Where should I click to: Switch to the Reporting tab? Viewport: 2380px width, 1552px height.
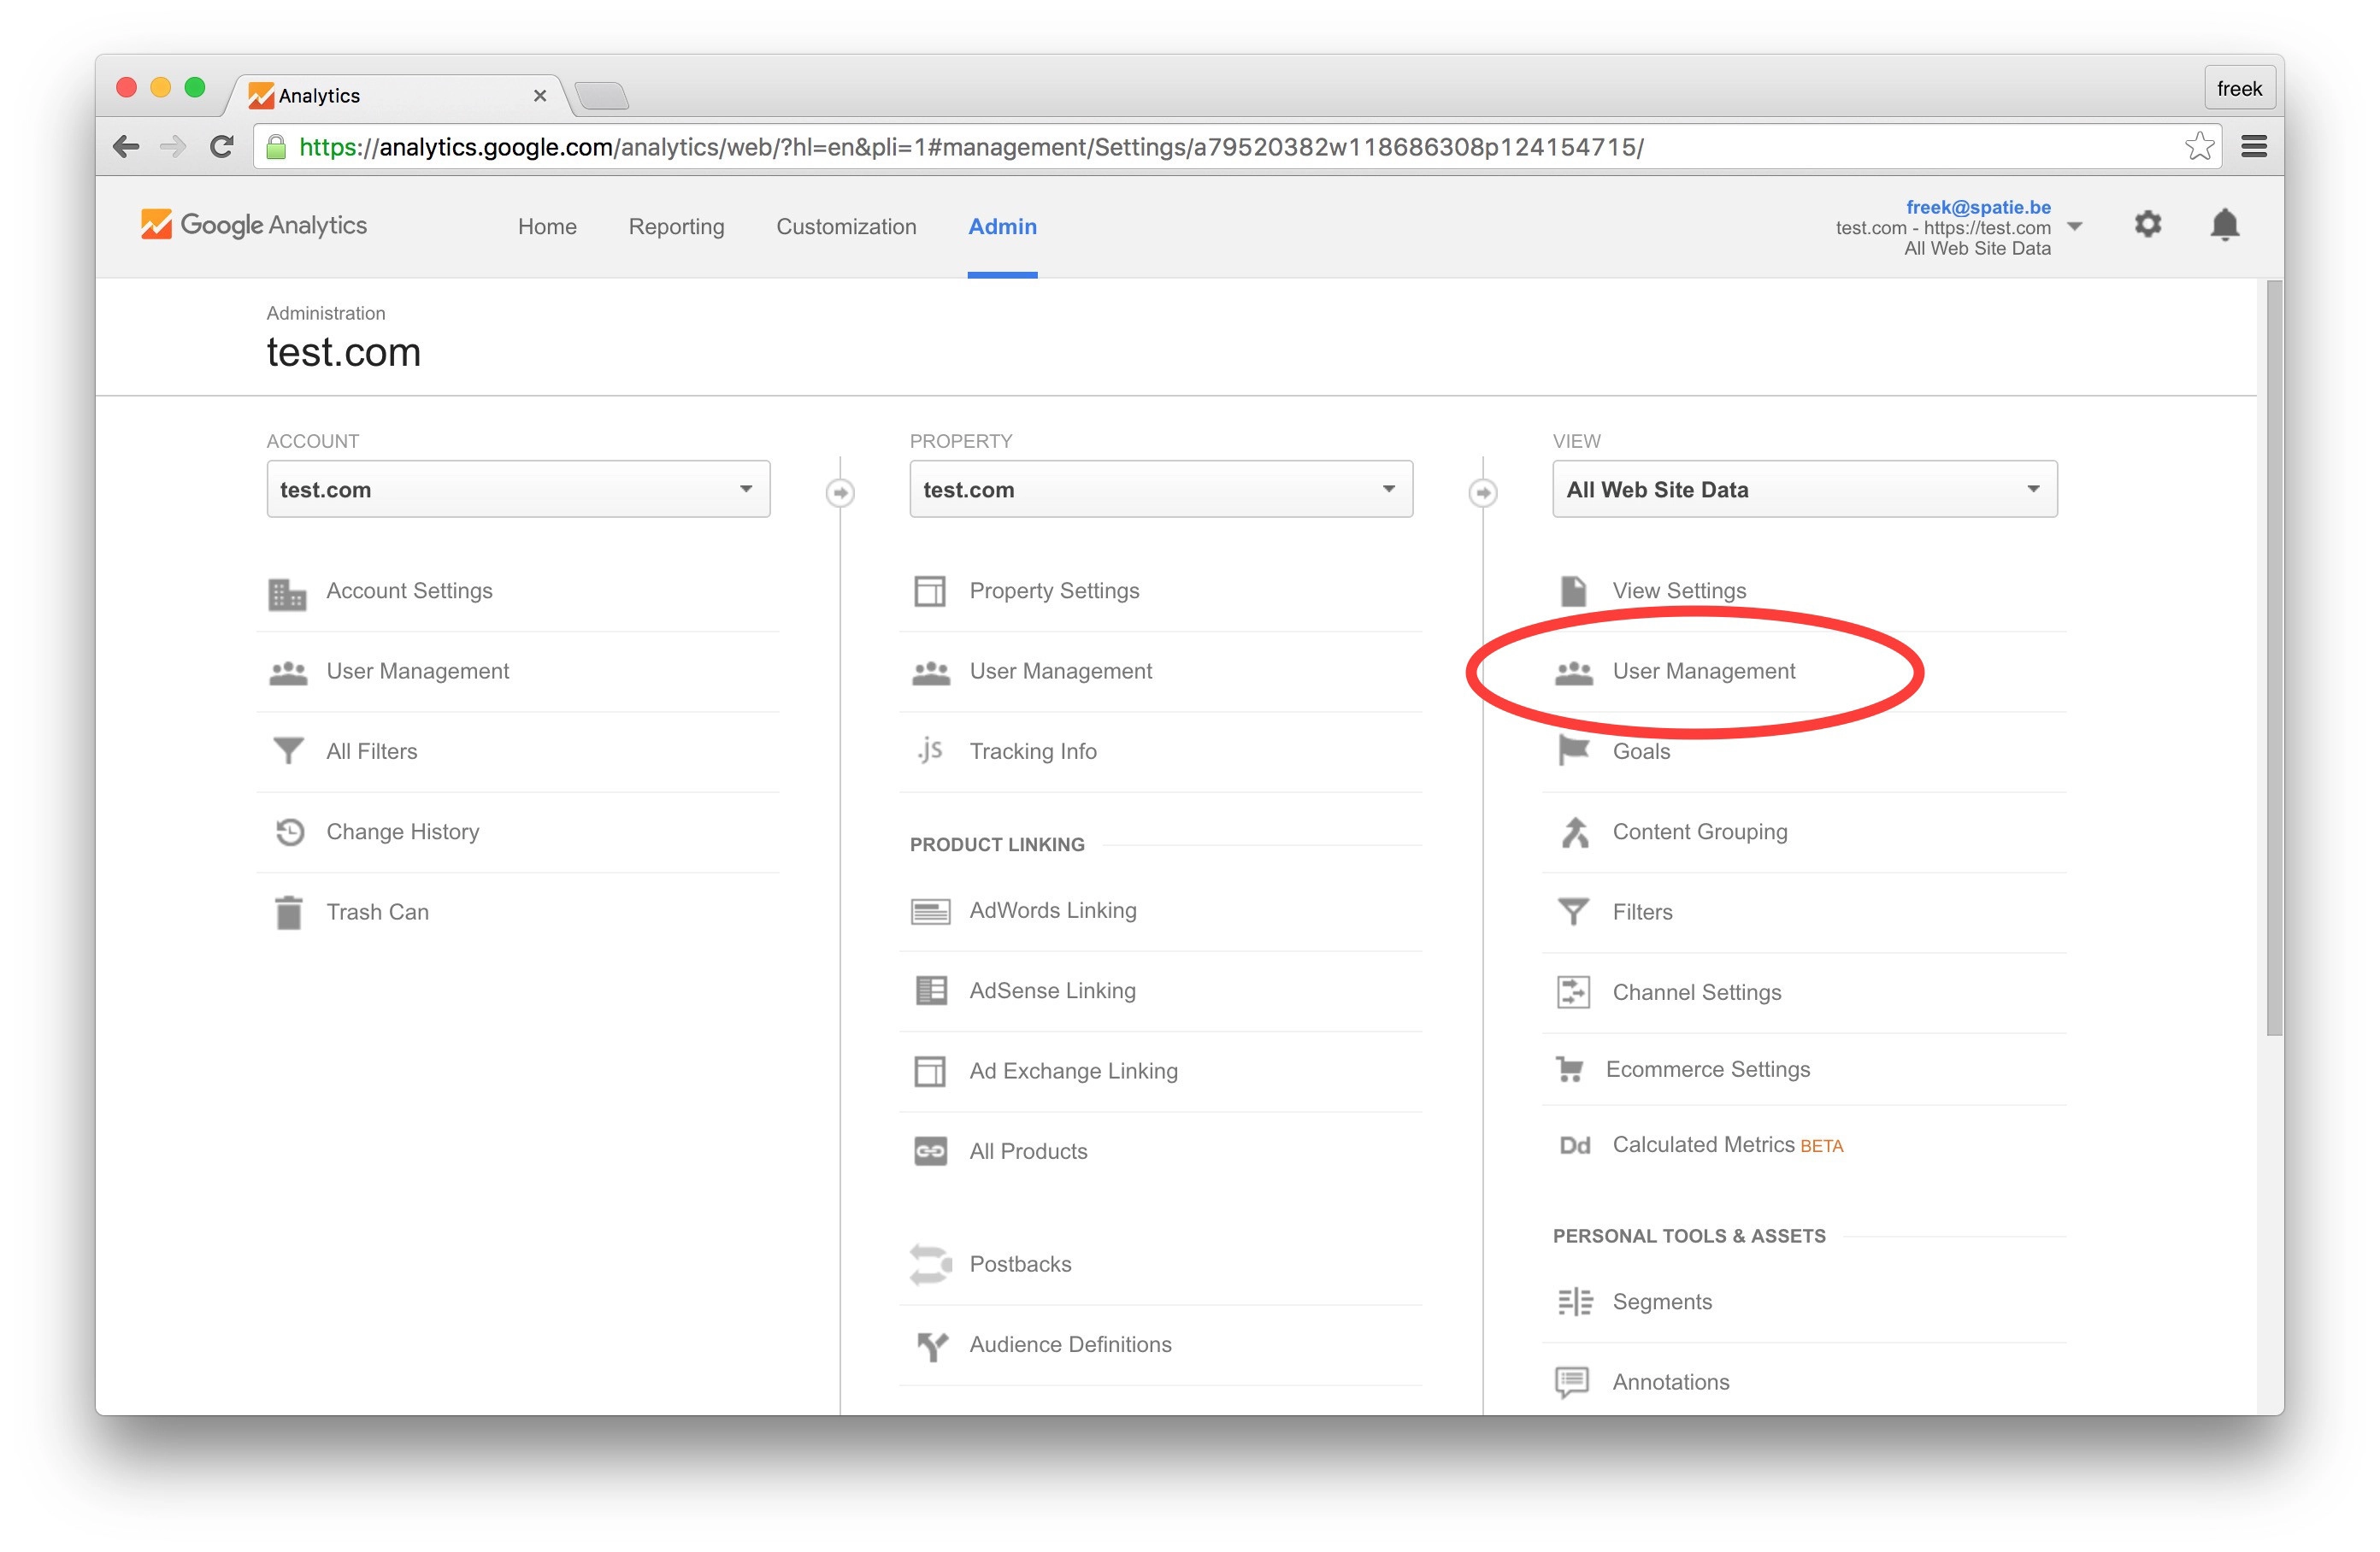click(676, 227)
